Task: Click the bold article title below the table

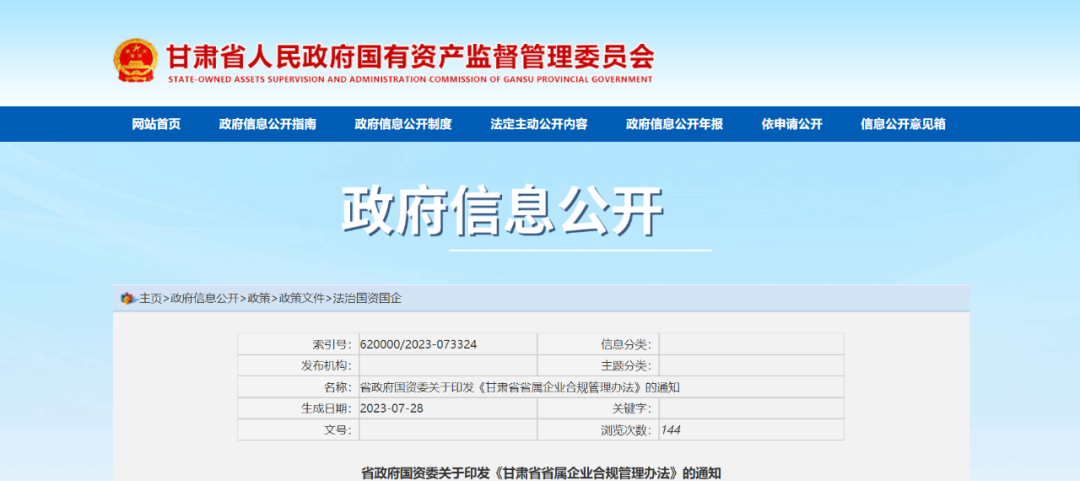Action: 541,473
